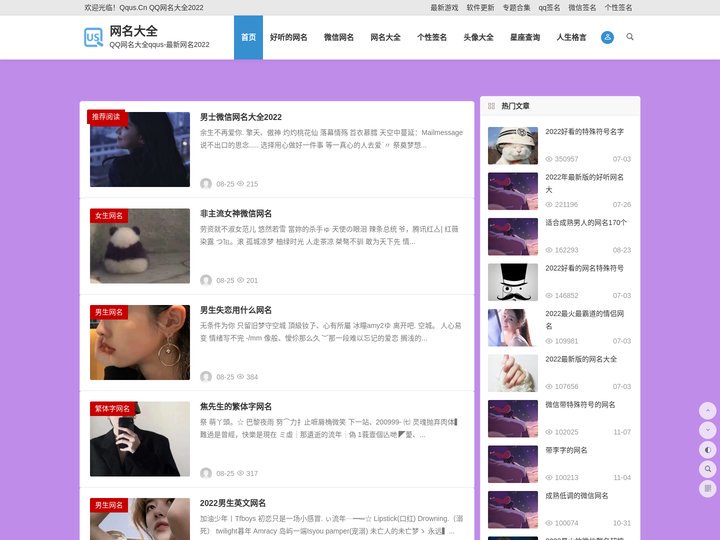Click the grid icon next to 热门文章
Viewport: 720px width, 540px height.
point(491,106)
